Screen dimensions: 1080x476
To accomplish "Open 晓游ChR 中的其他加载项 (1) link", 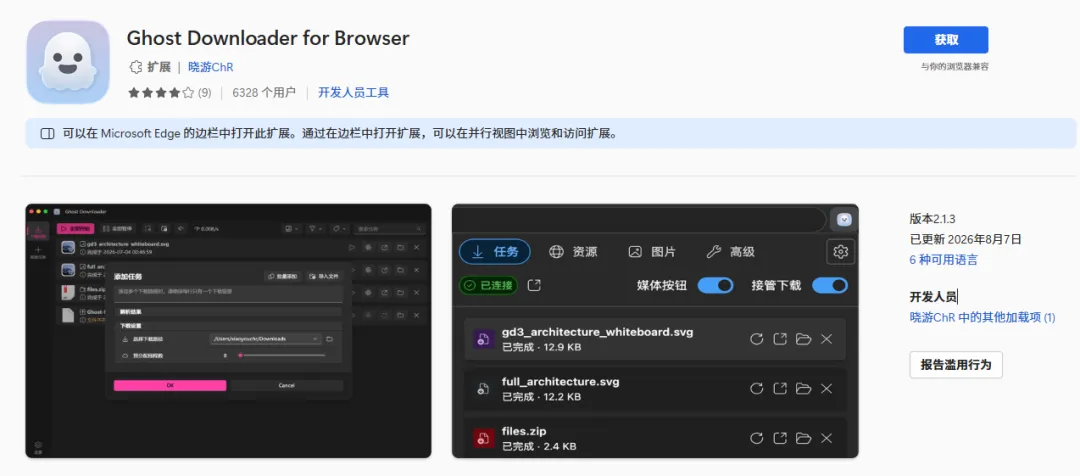I will (982, 318).
